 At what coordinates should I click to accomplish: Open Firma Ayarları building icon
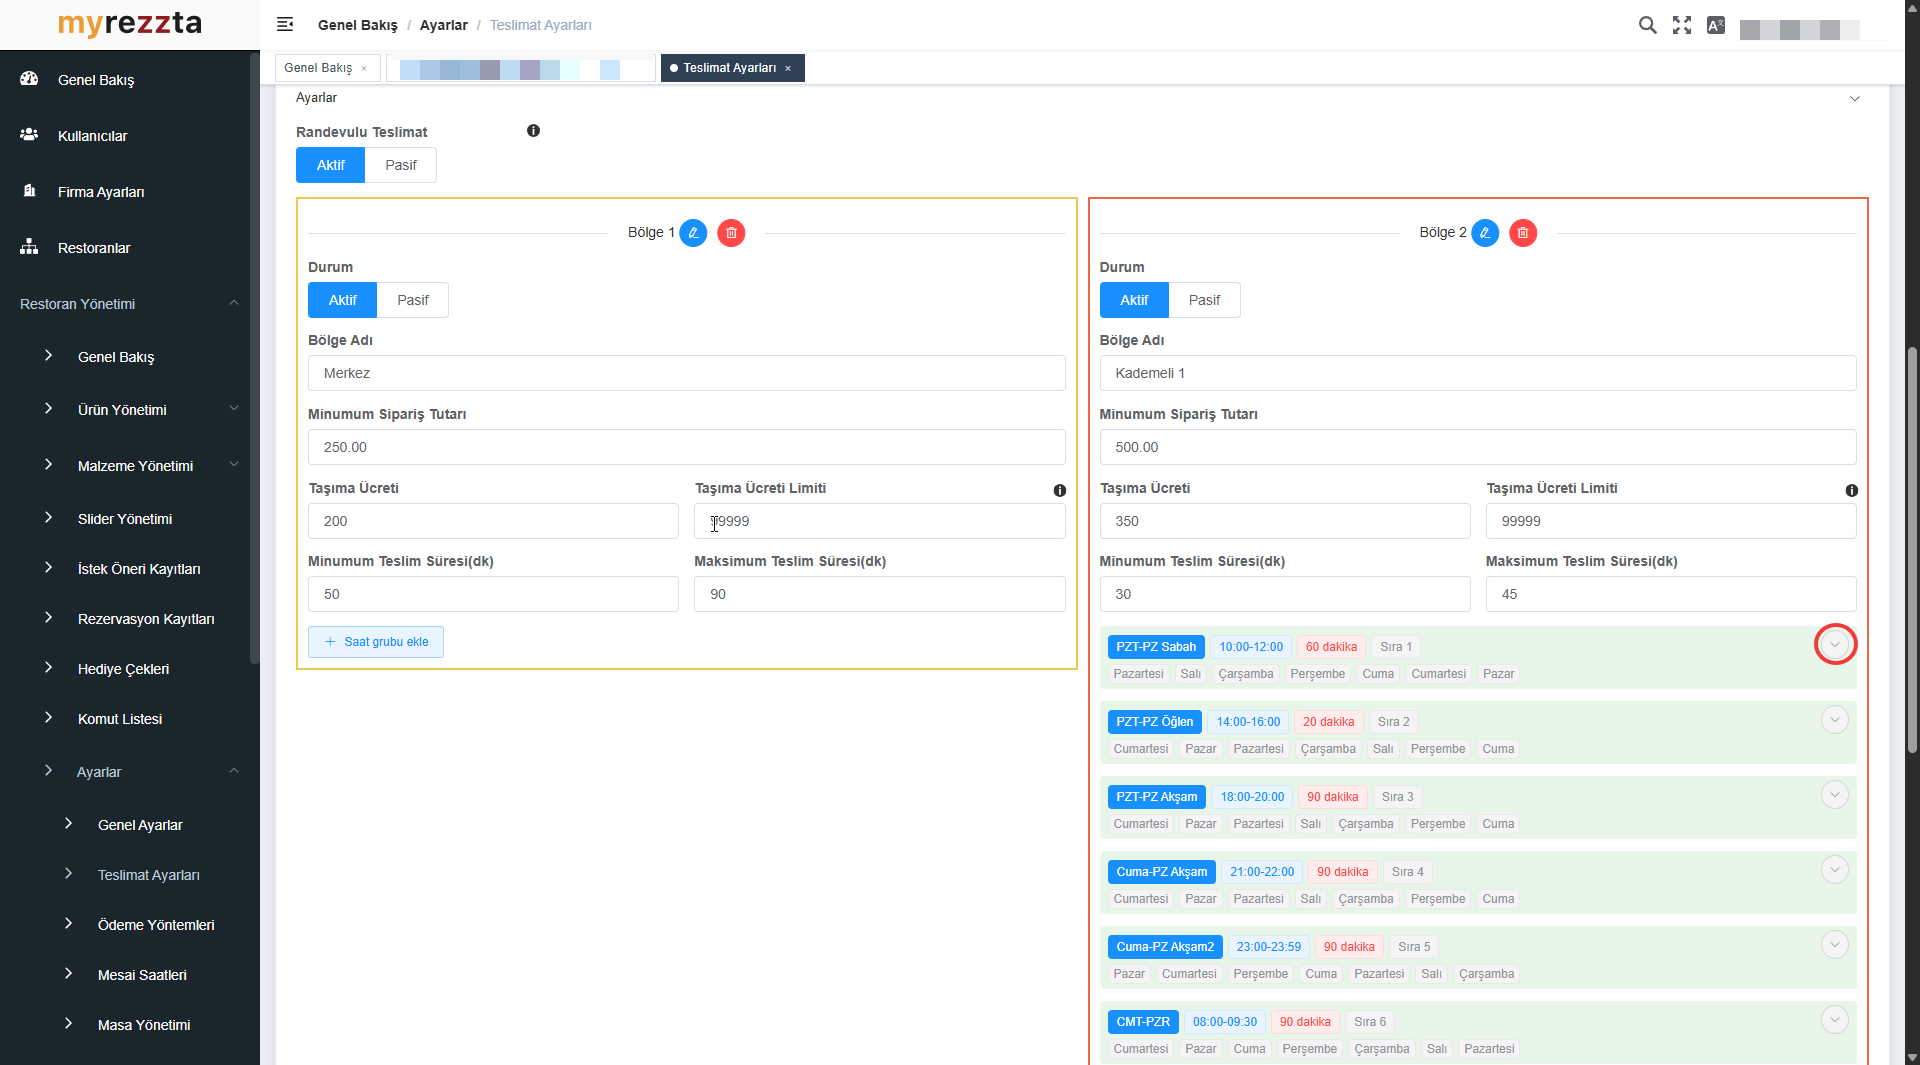point(29,191)
